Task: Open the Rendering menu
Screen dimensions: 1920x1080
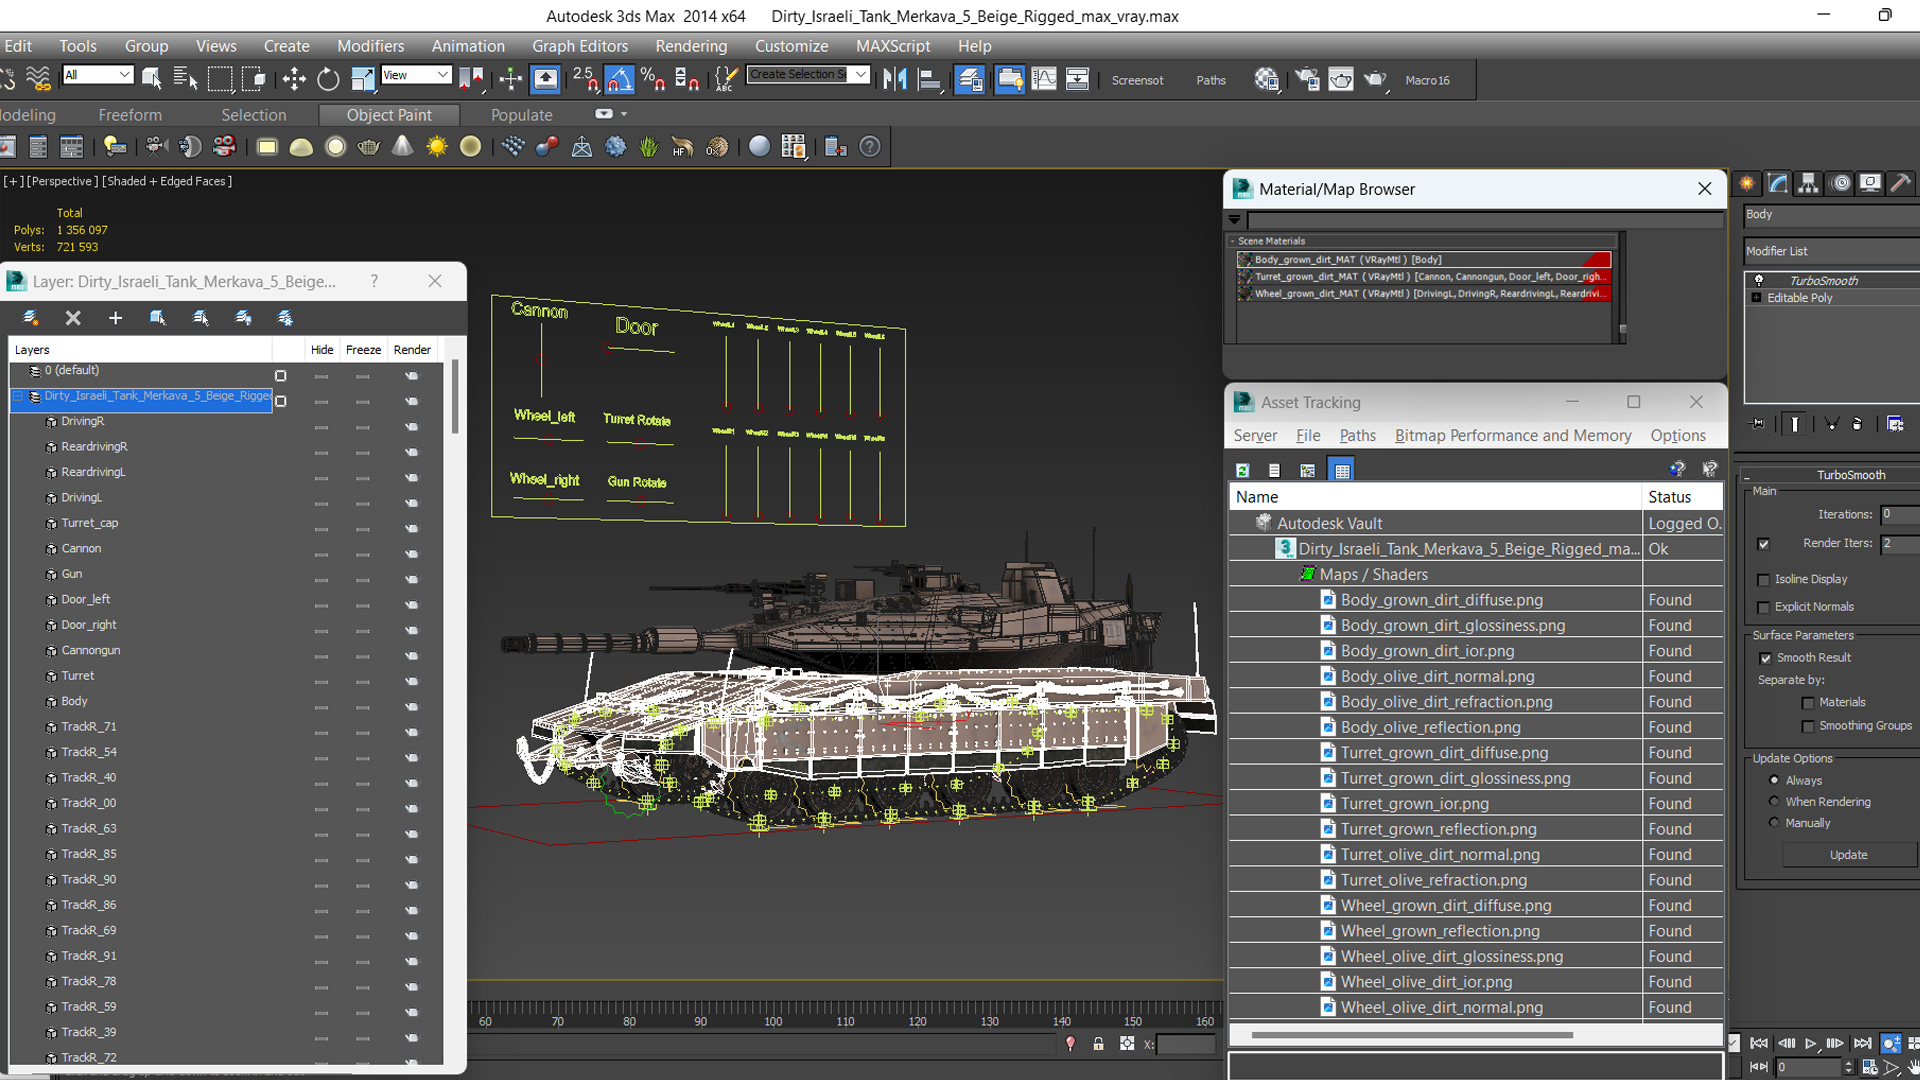Action: click(x=691, y=46)
